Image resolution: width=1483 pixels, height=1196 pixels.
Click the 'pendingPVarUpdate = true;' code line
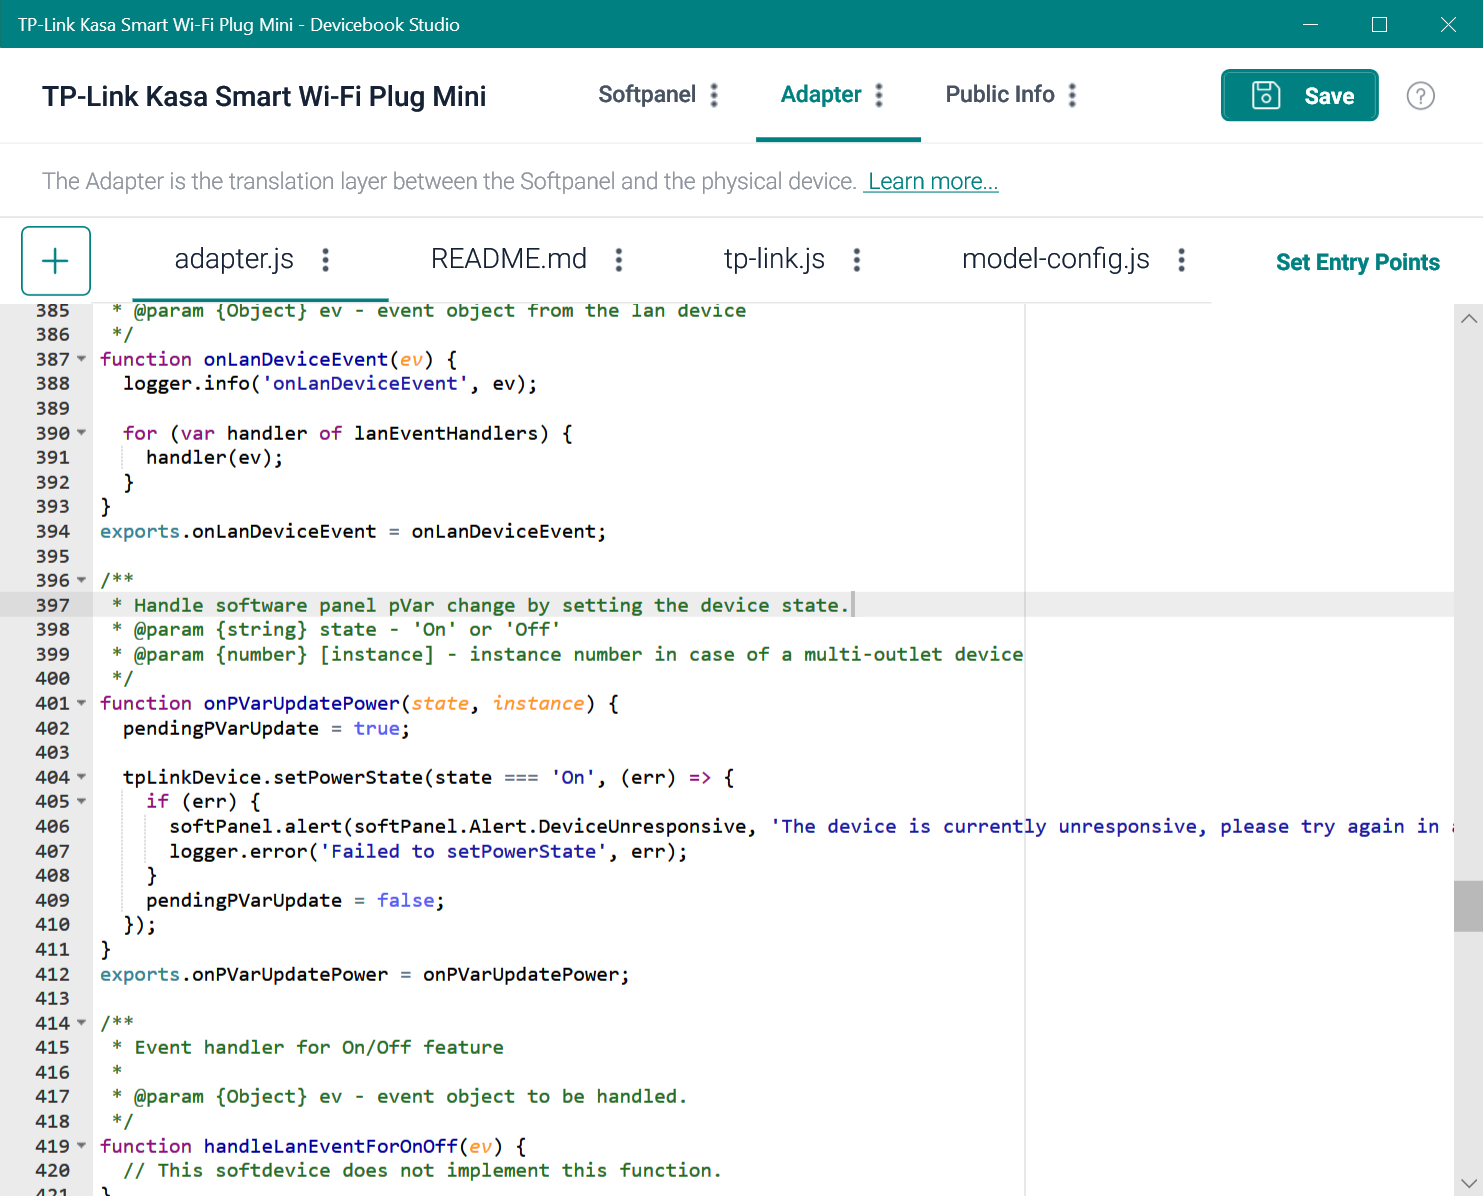click(x=266, y=728)
